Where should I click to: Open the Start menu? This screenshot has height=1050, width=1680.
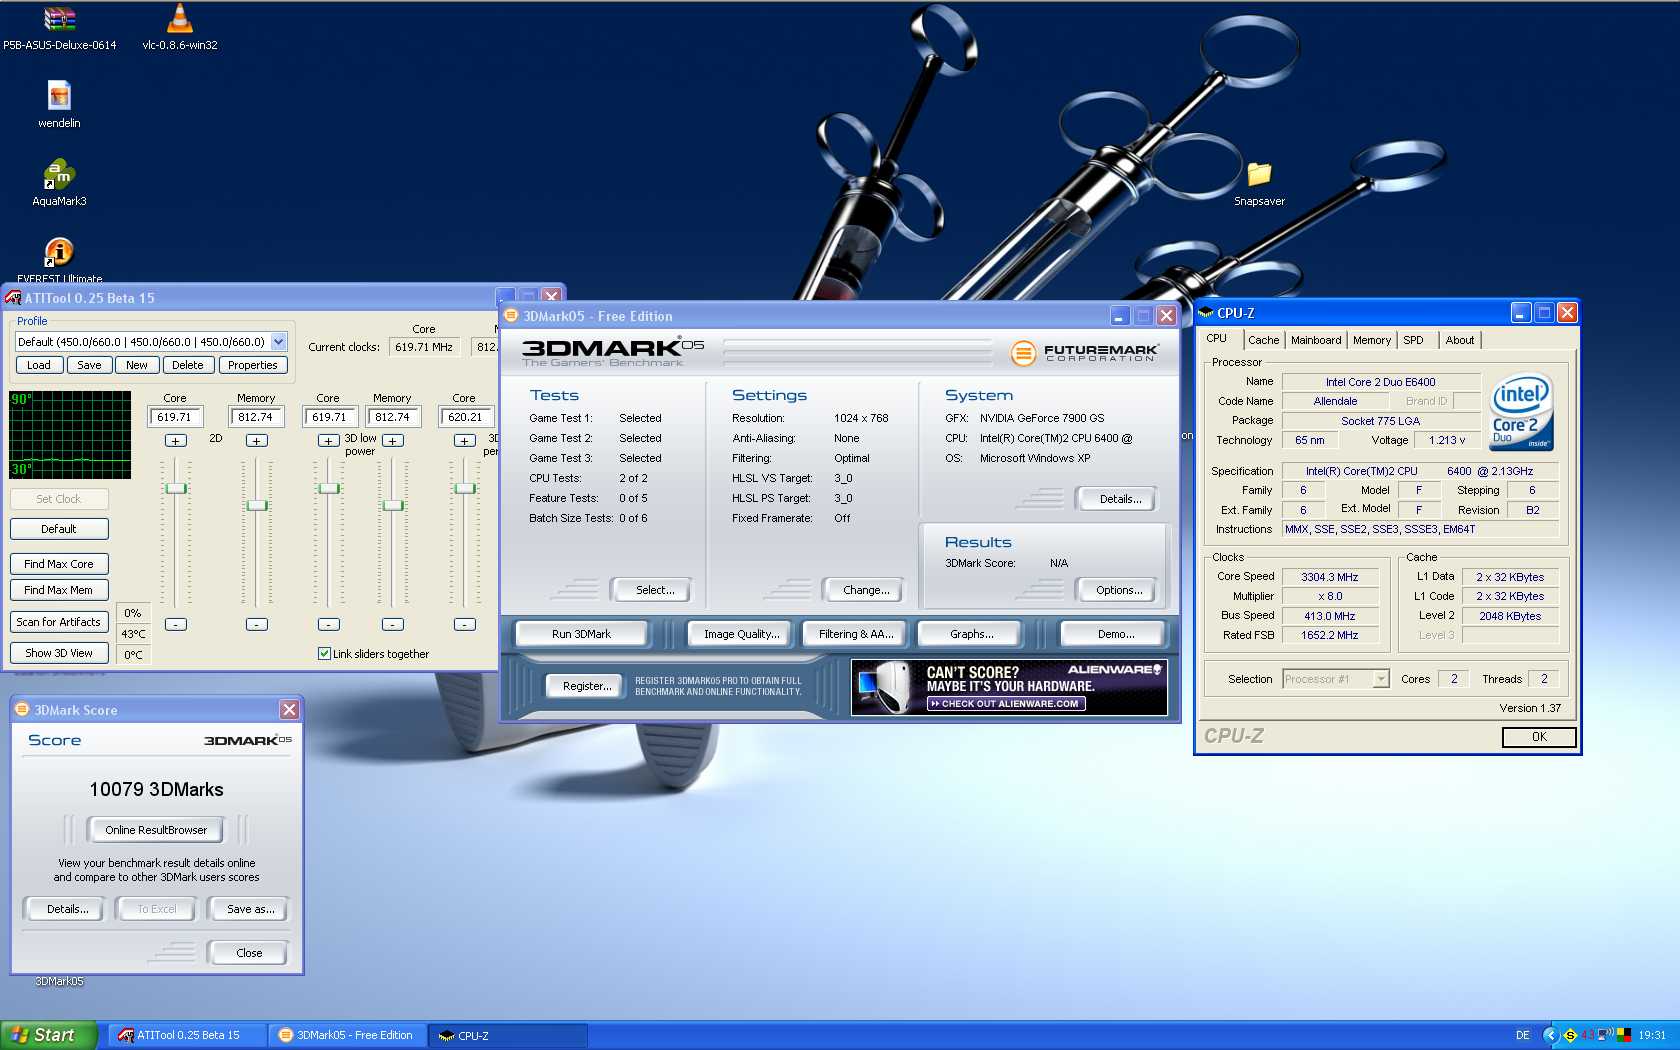coord(49,1035)
